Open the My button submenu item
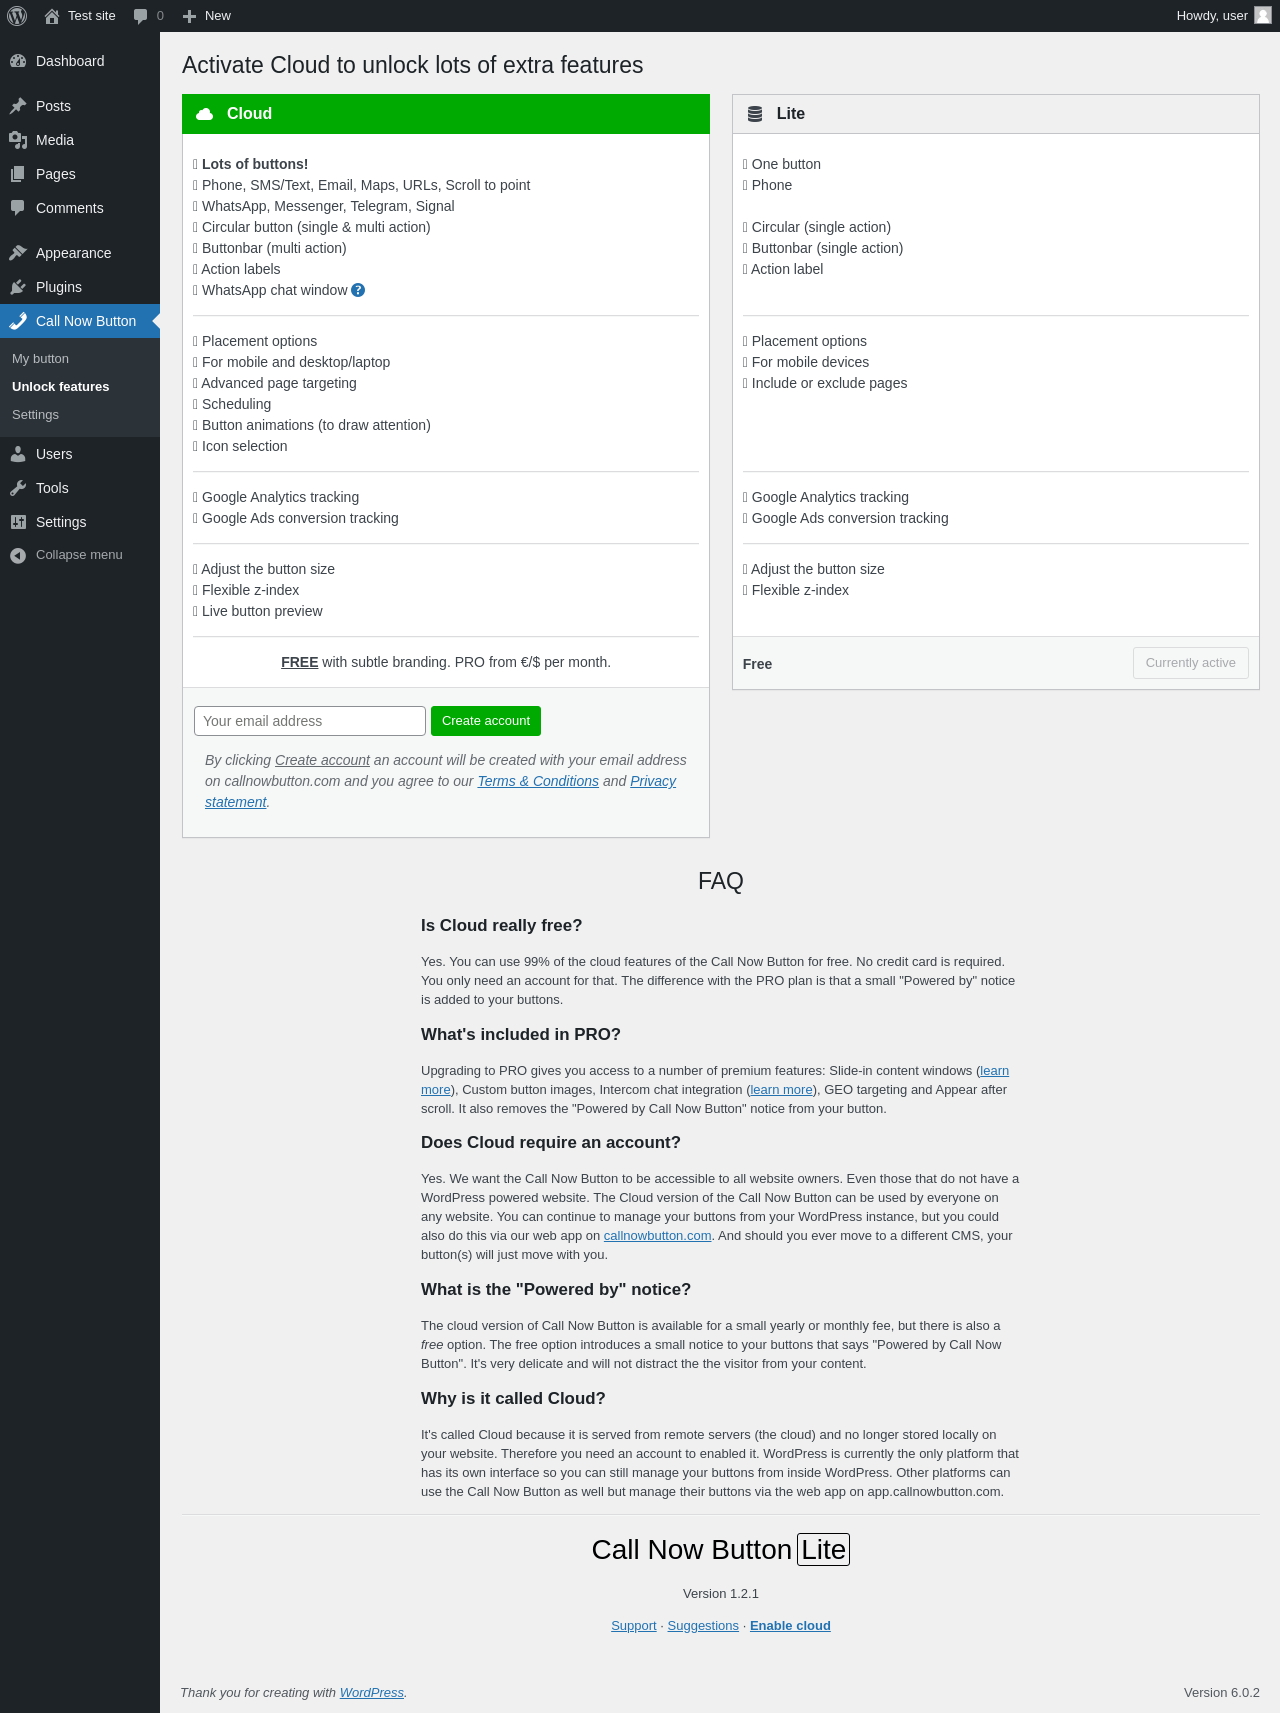 click(40, 359)
